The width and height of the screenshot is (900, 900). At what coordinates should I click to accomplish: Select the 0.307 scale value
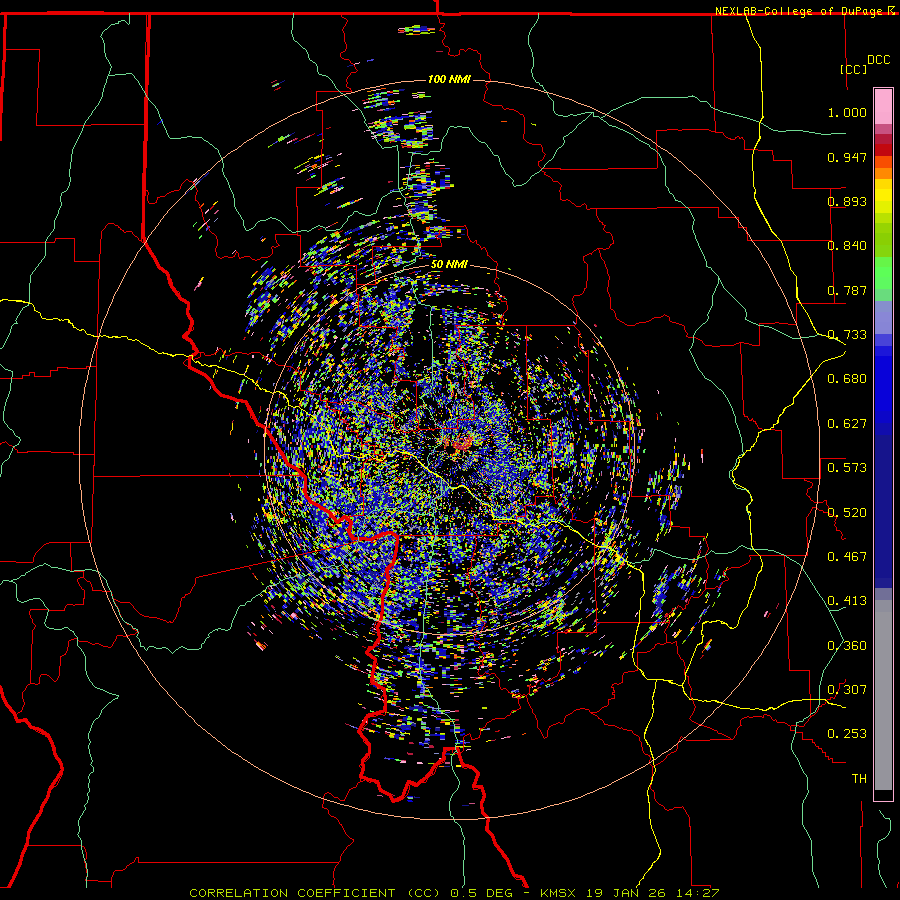[847, 689]
